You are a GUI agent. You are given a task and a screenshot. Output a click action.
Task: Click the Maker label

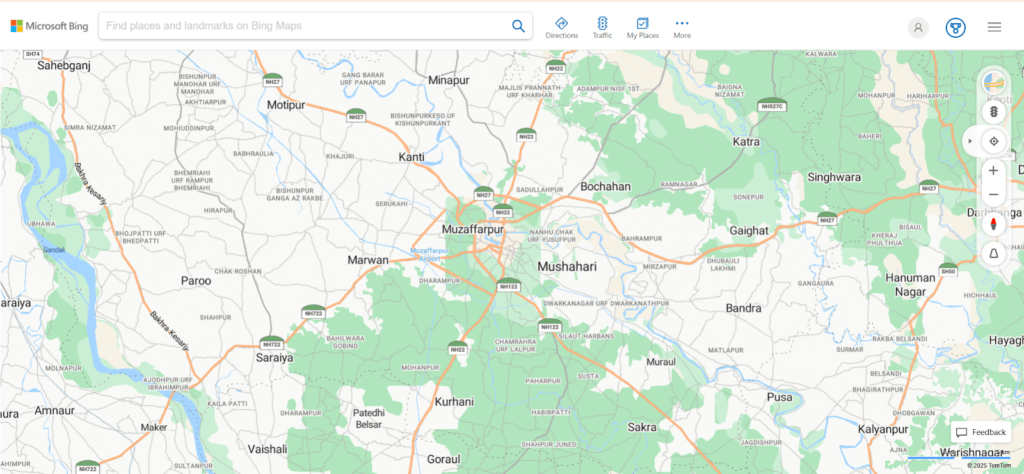153,427
